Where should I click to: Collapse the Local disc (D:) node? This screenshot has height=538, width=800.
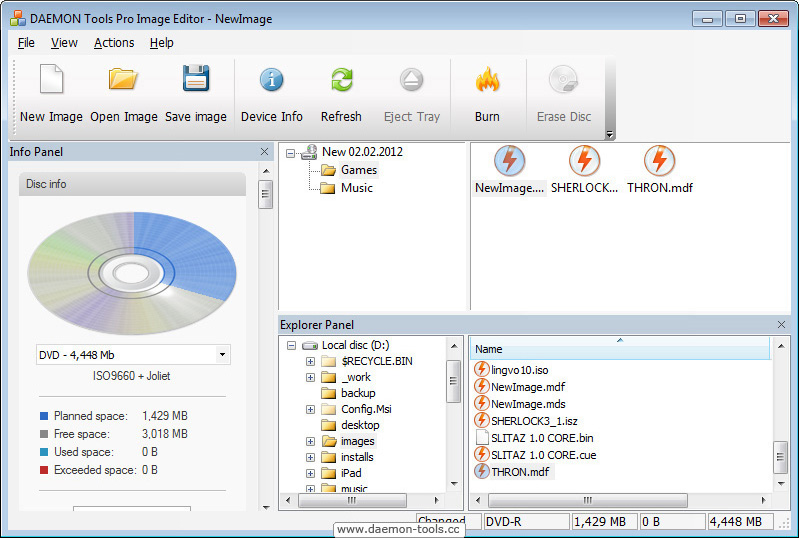tap(291, 346)
